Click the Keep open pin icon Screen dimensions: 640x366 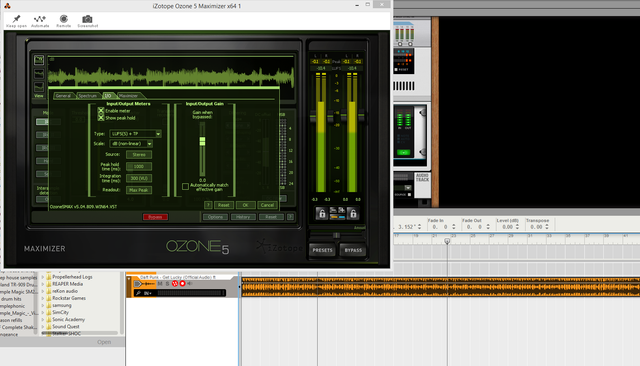click(16, 19)
